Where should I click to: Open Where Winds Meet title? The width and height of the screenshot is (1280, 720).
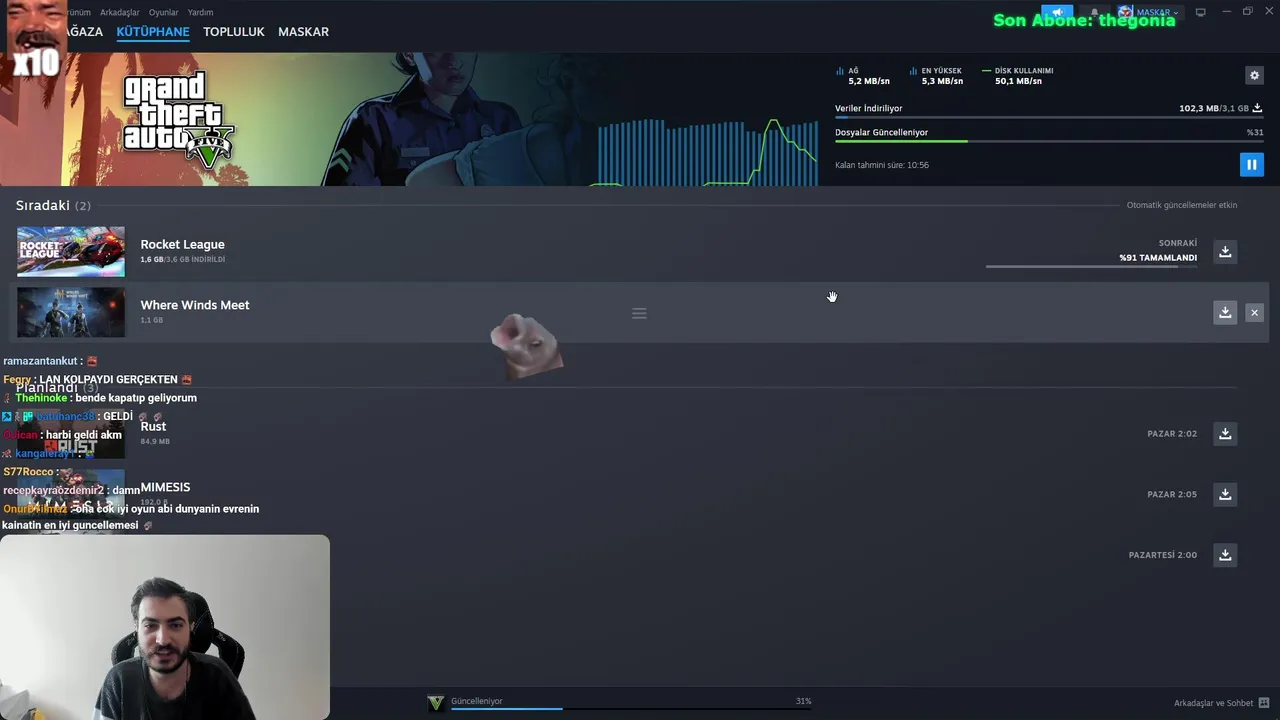click(x=195, y=305)
